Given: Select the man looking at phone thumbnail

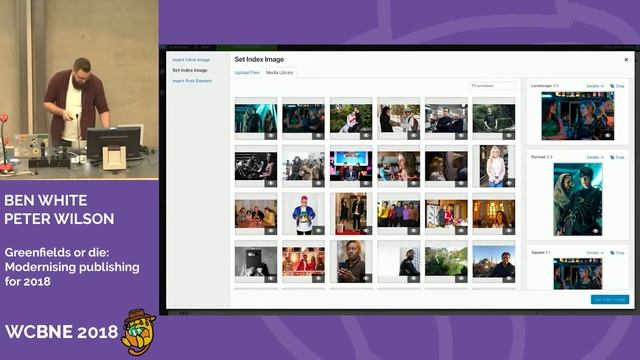Looking at the screenshot, I should pos(351,262).
